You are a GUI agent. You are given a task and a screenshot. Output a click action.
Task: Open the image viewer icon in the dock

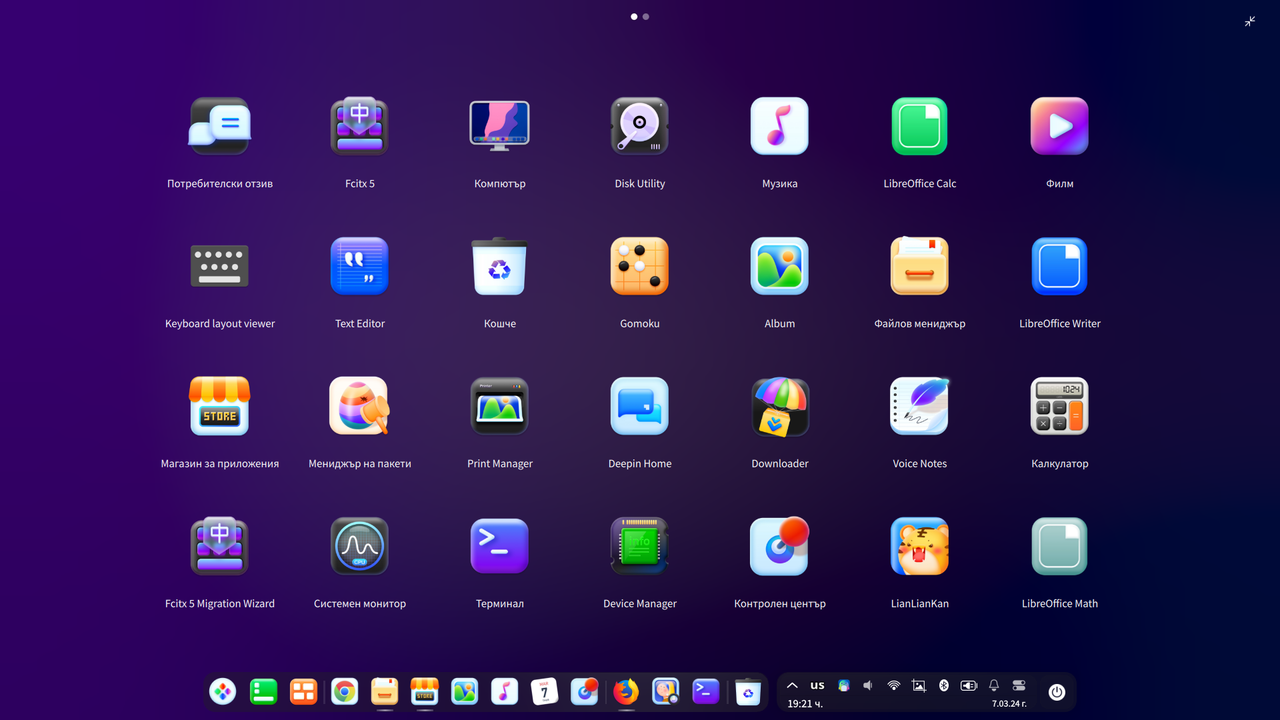tap(666, 691)
